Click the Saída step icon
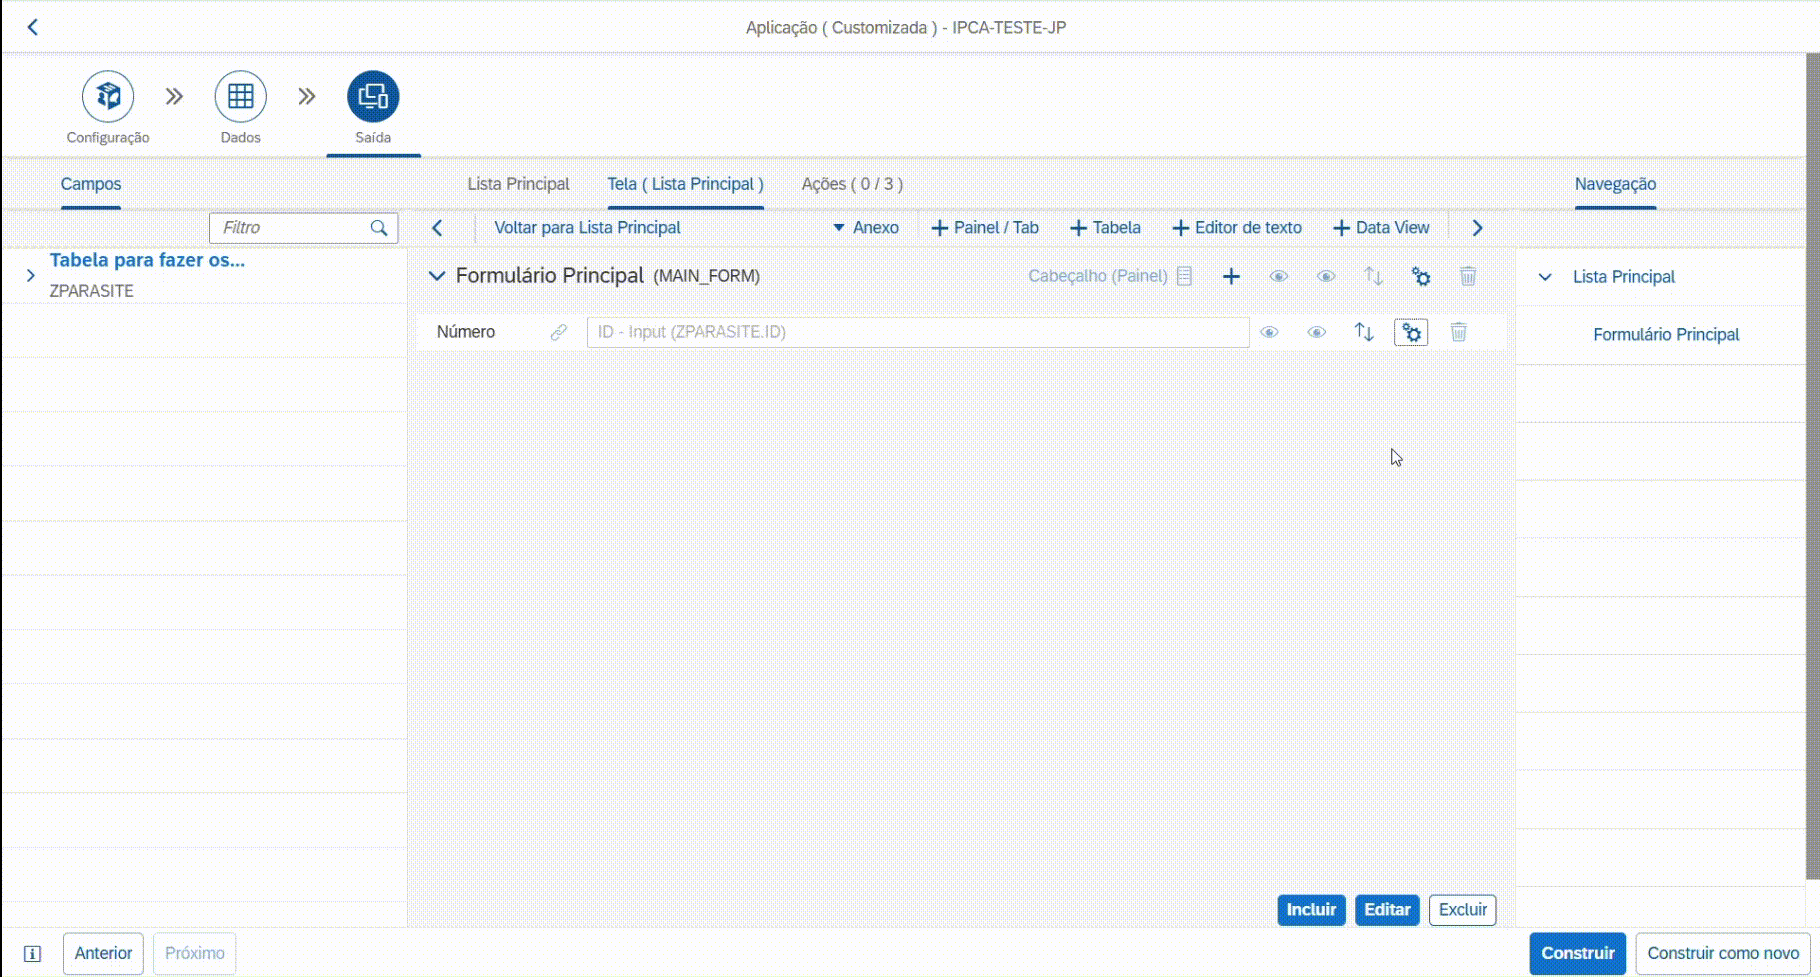Screen dimensions: 1820x977 pos(373,96)
